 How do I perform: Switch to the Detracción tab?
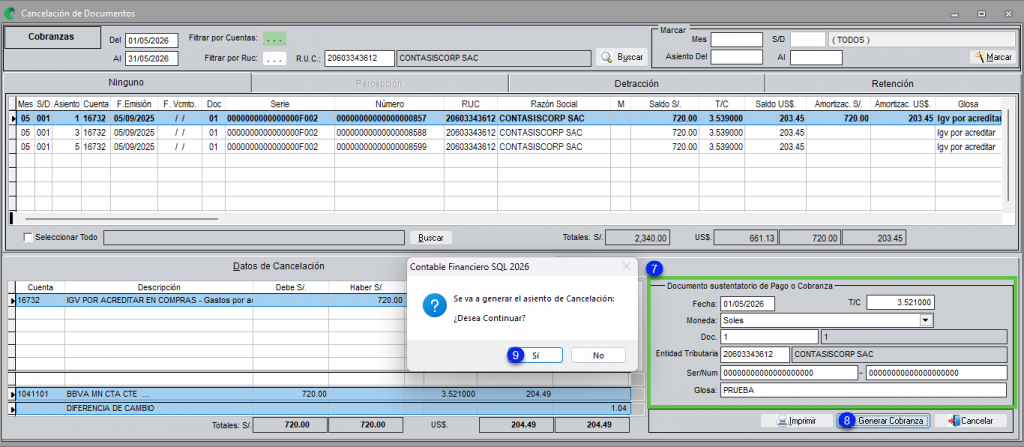click(636, 83)
